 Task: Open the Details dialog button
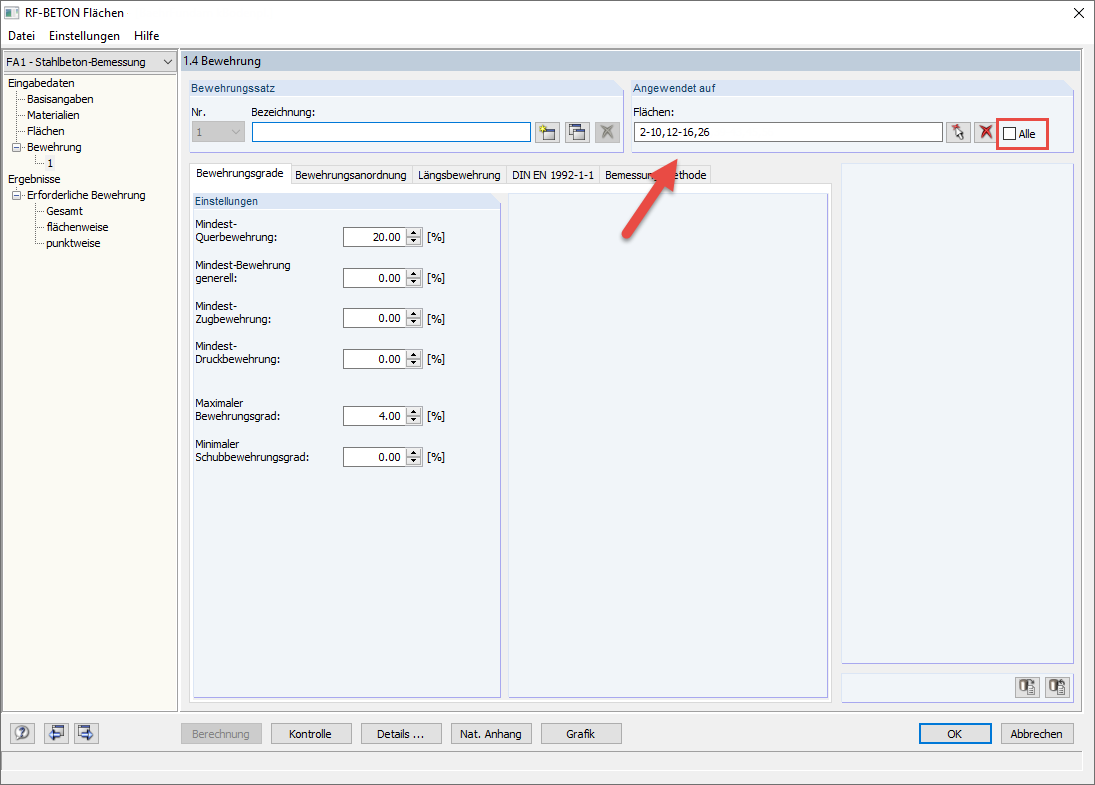pos(401,734)
